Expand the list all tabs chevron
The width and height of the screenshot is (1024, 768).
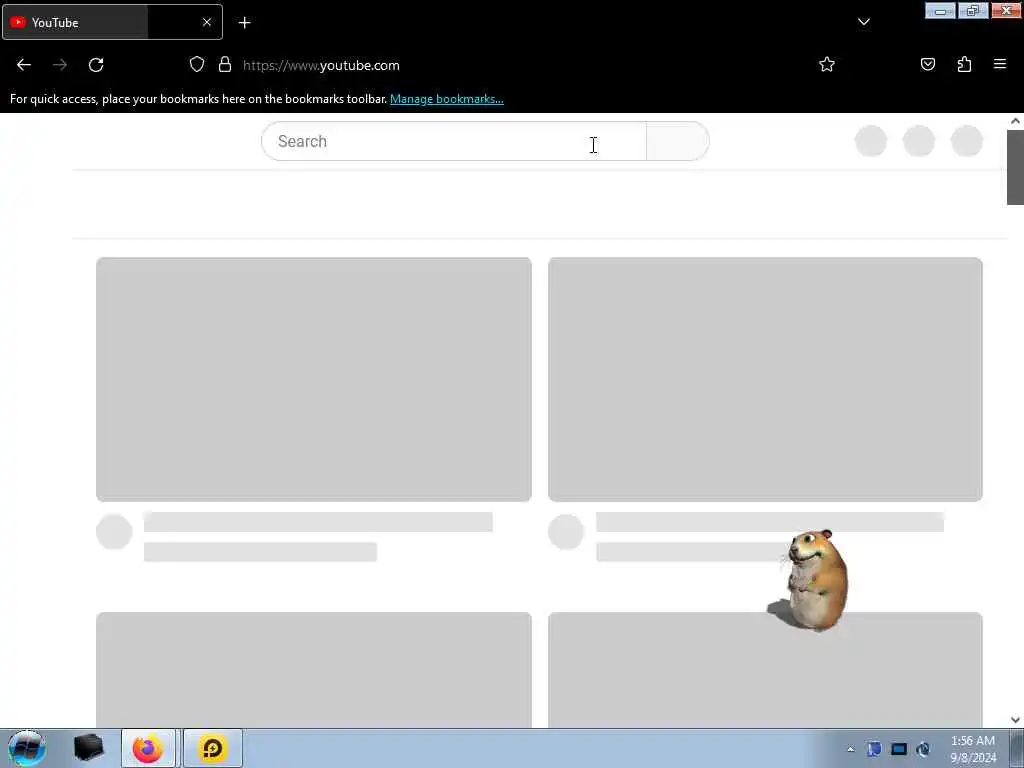pos(863,22)
